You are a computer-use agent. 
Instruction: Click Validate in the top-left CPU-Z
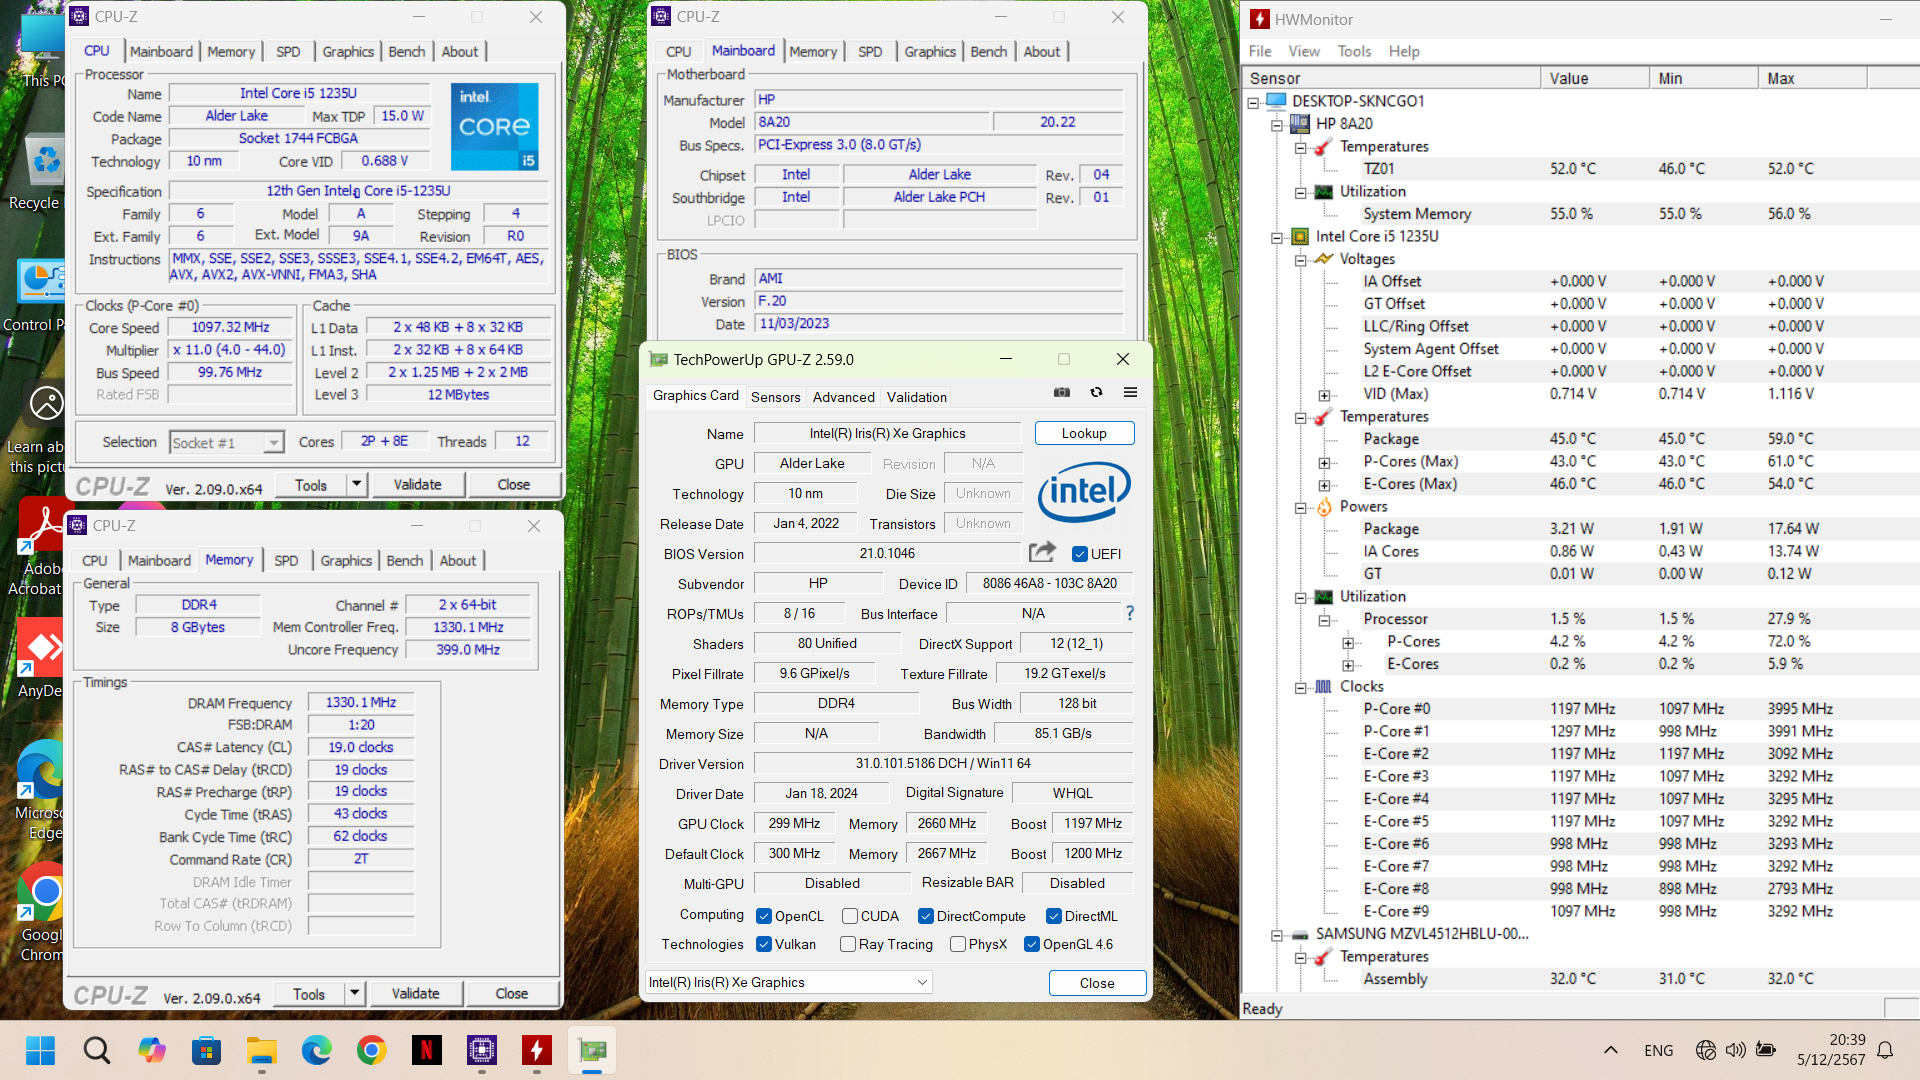tap(417, 484)
